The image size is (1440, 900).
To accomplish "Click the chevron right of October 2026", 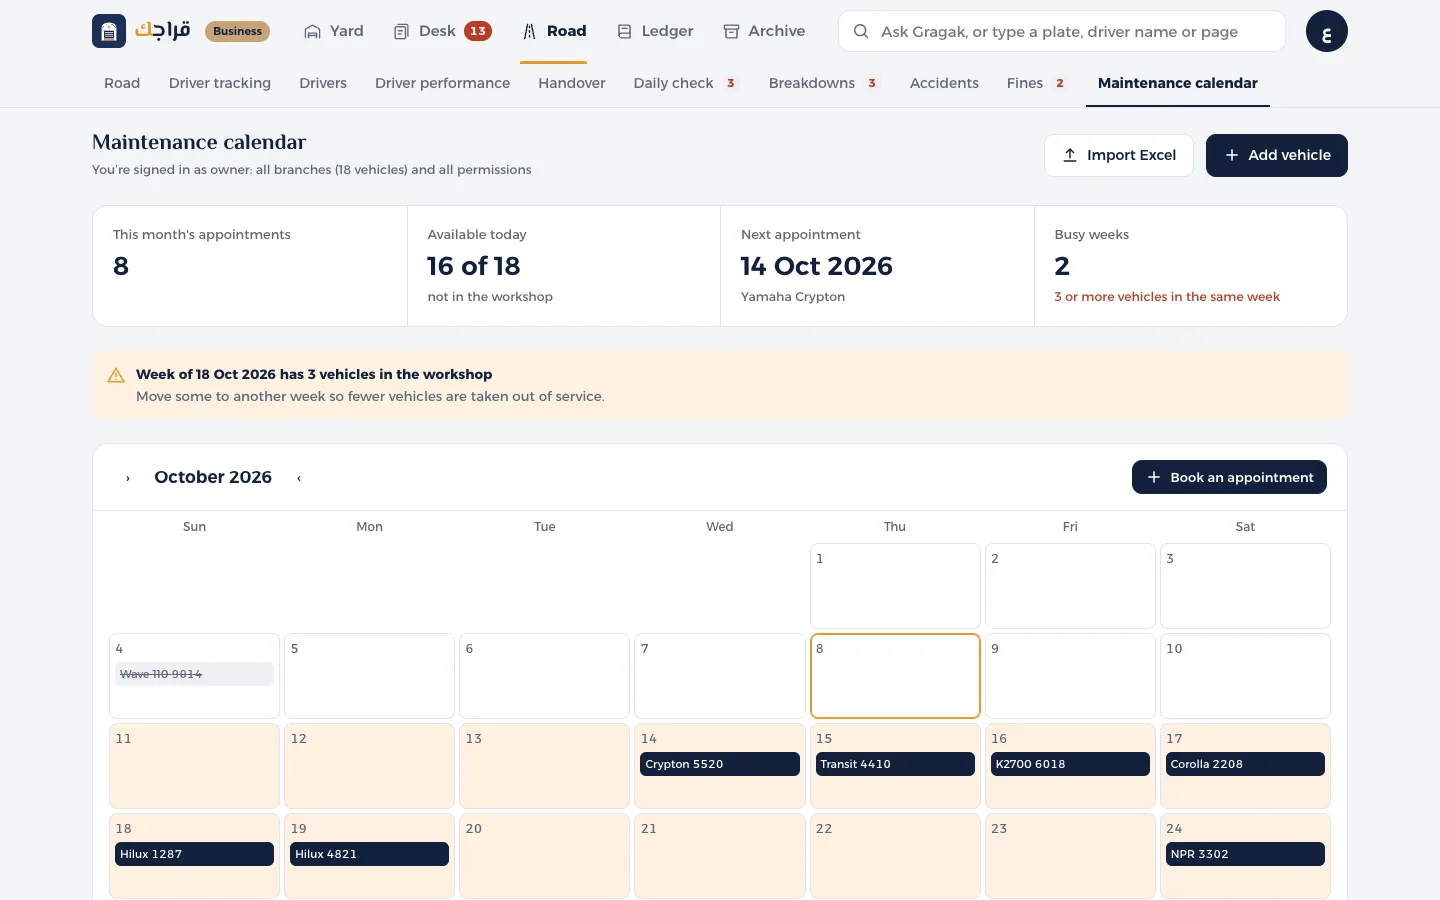I will (299, 478).
